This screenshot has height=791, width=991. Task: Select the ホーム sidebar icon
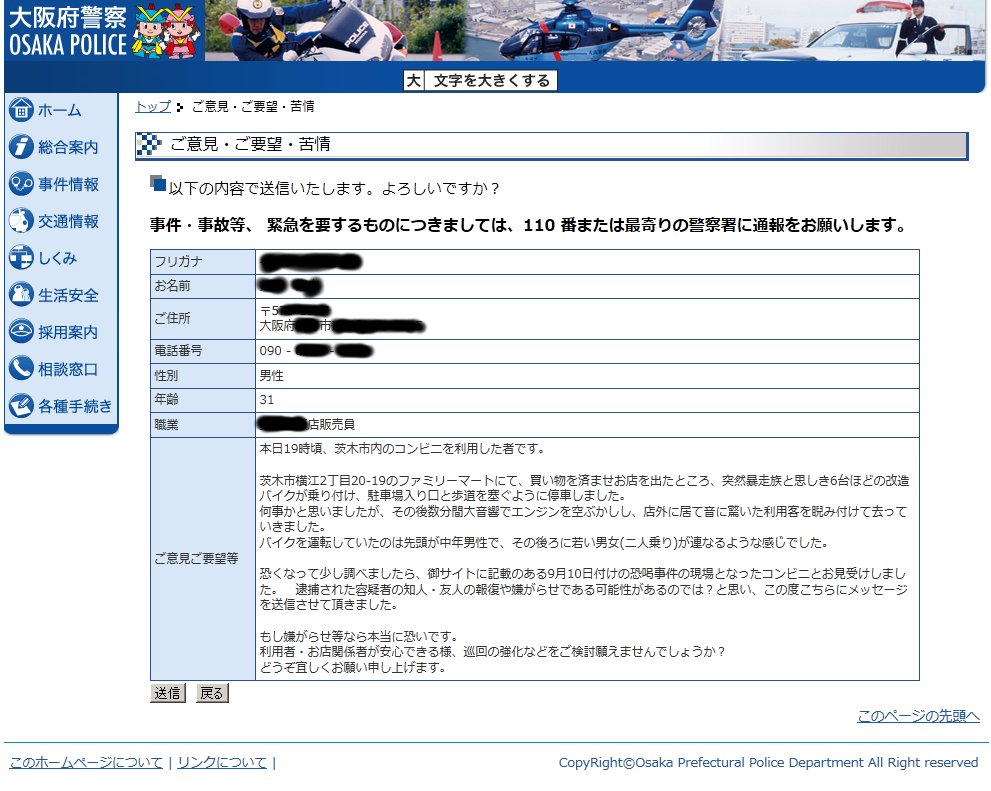[x=20, y=110]
